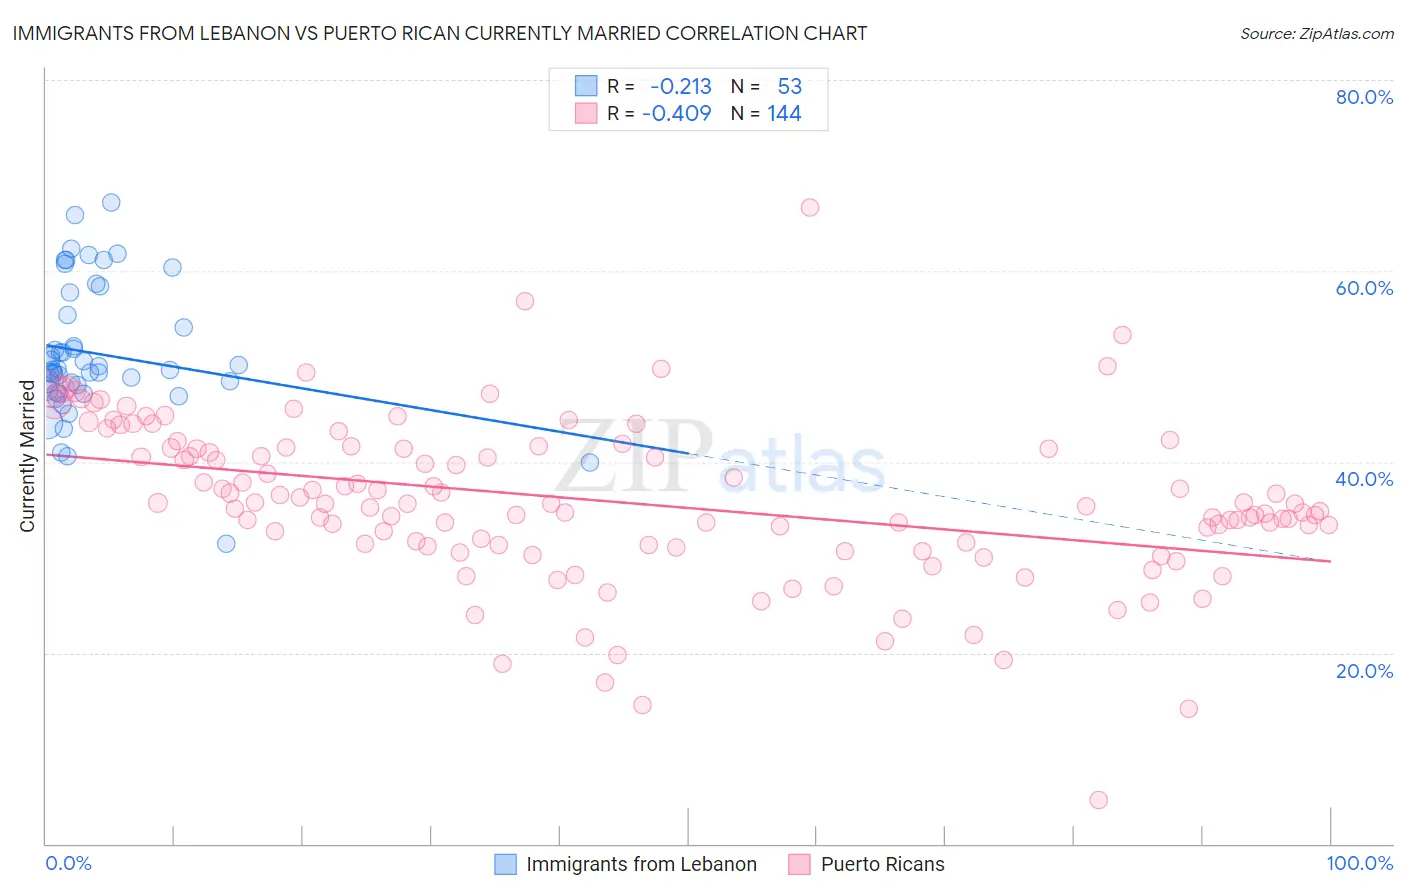Screen dimensions: 1406x892
Task: Click the 80.0% y-axis label
Action: coord(1364,97)
